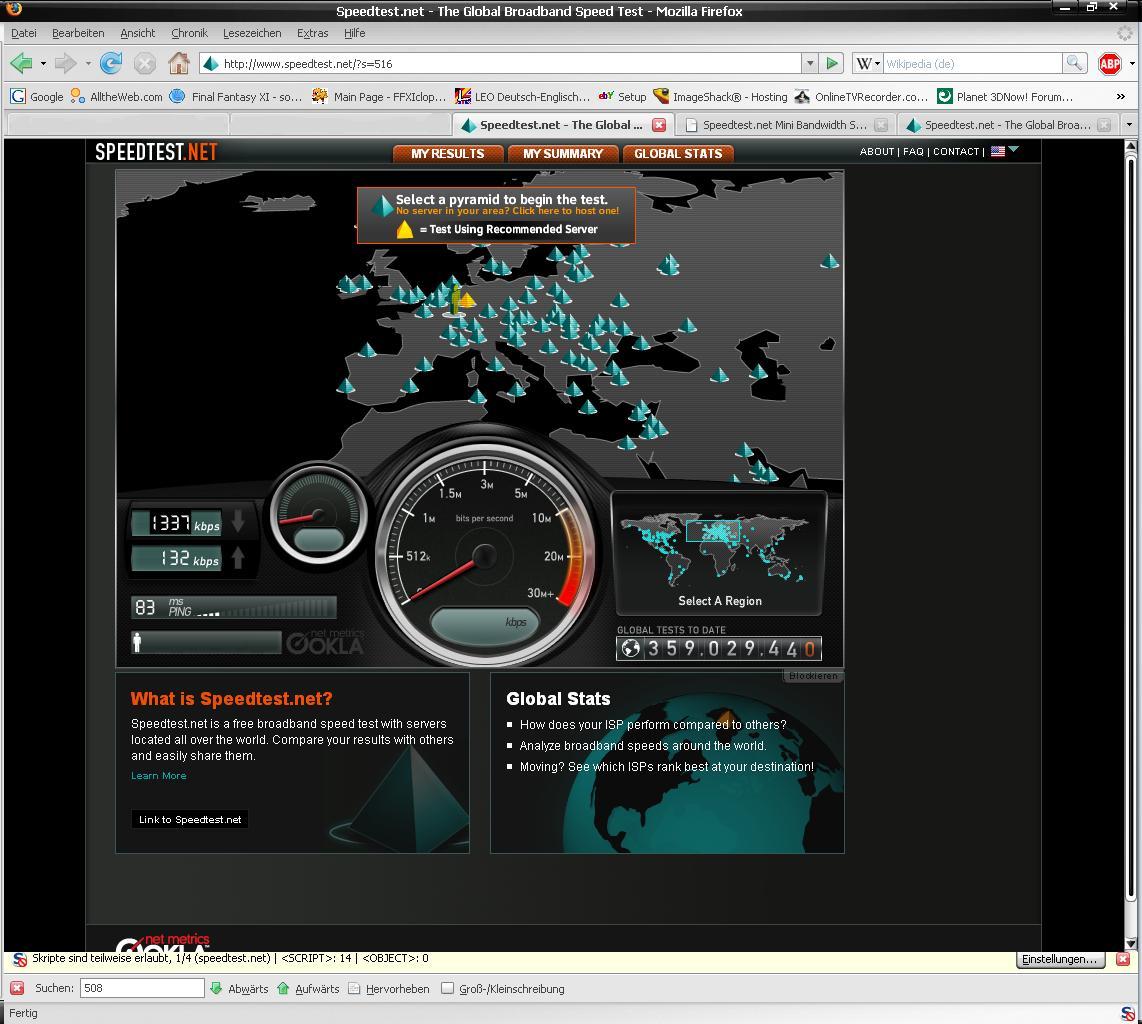Screen dimensions: 1142x1024
Task: Go back with the green arrow
Action: (x=21, y=63)
